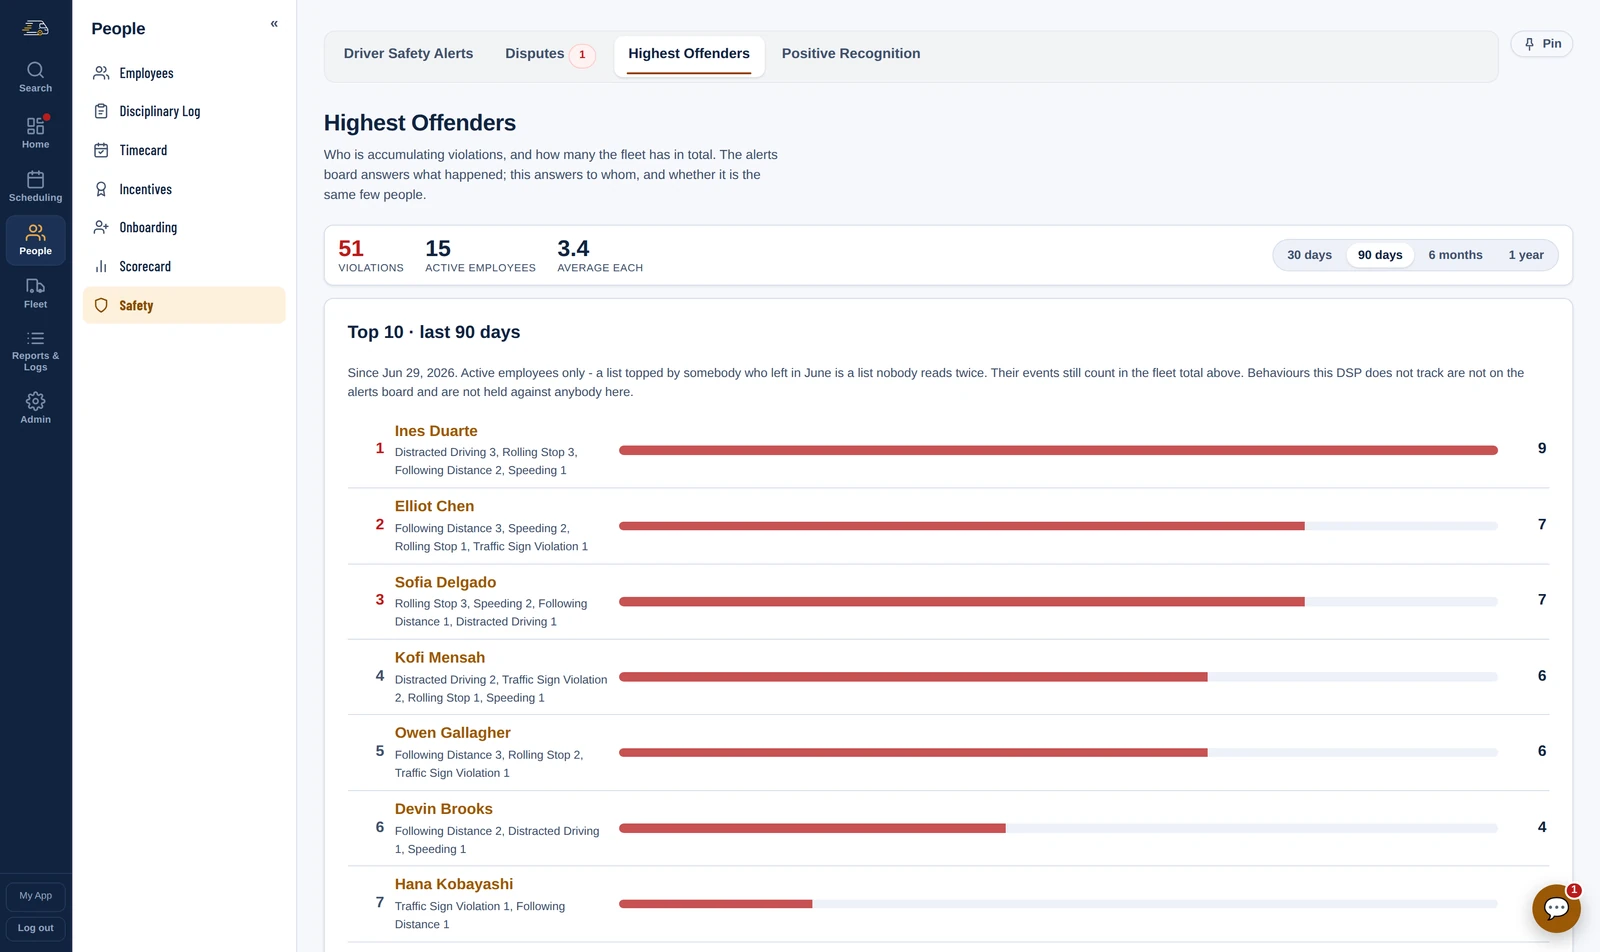The width and height of the screenshot is (1600, 952).
Task: Click Elliot Chen's violation breakdown text
Action: click(491, 537)
